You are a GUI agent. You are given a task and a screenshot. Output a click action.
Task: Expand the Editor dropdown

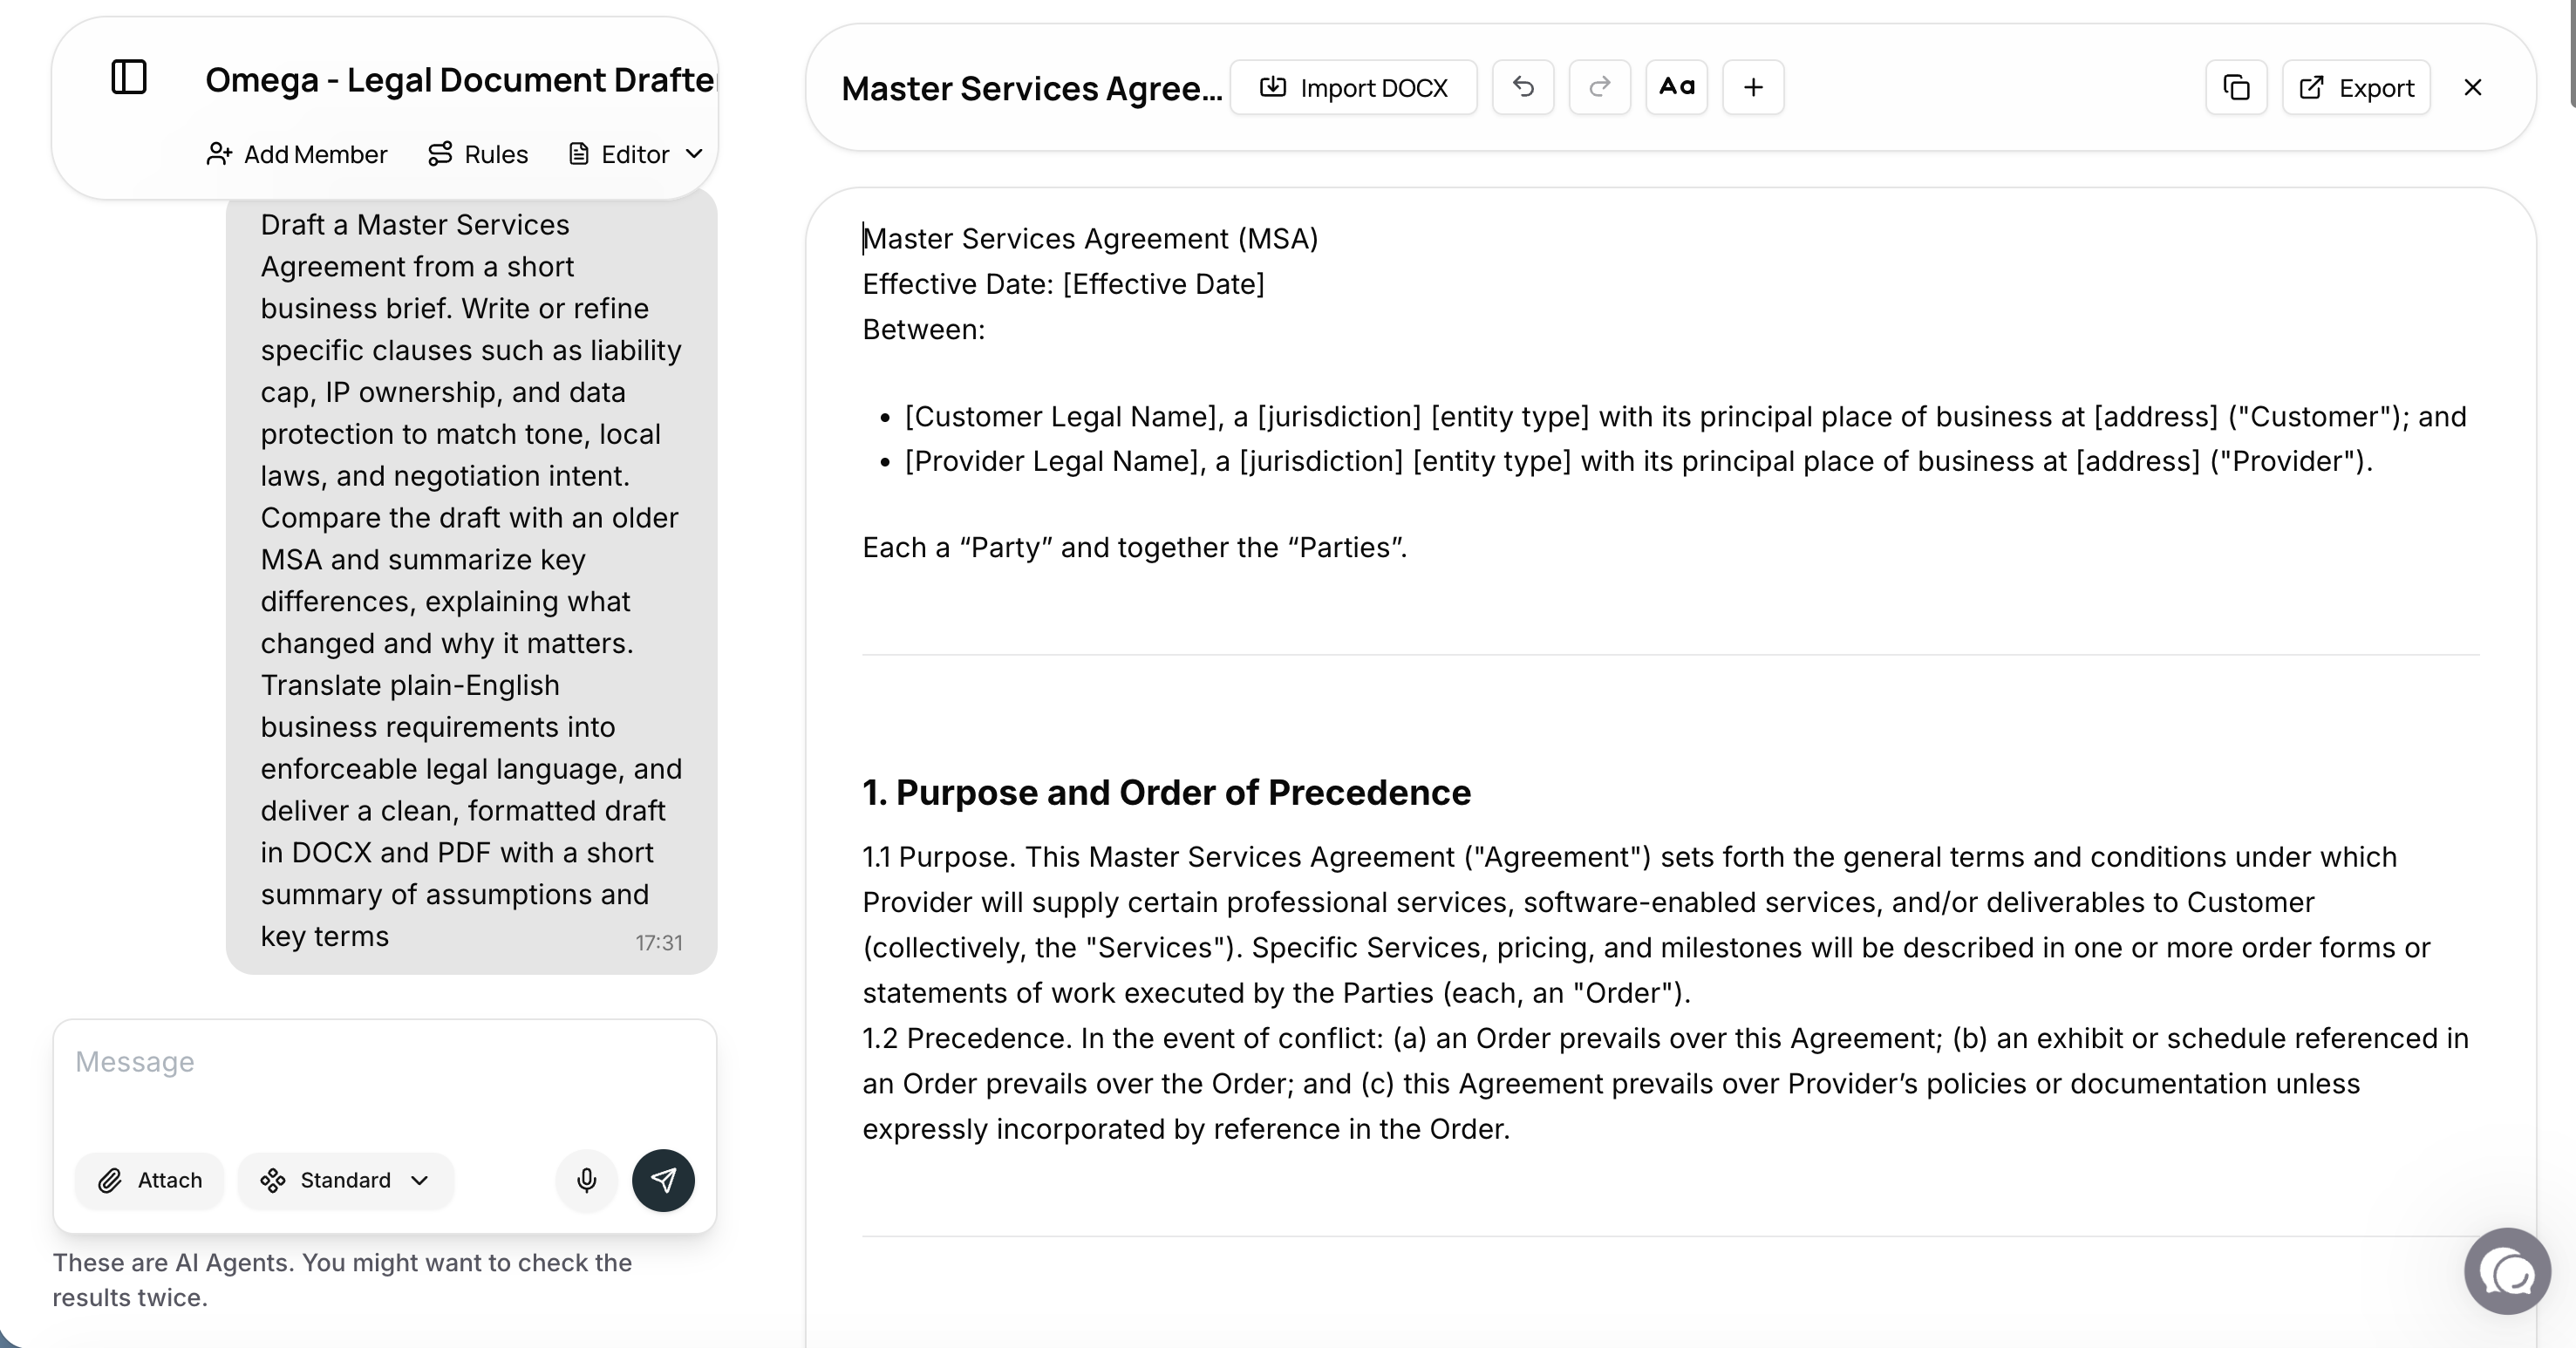pyautogui.click(x=636, y=154)
